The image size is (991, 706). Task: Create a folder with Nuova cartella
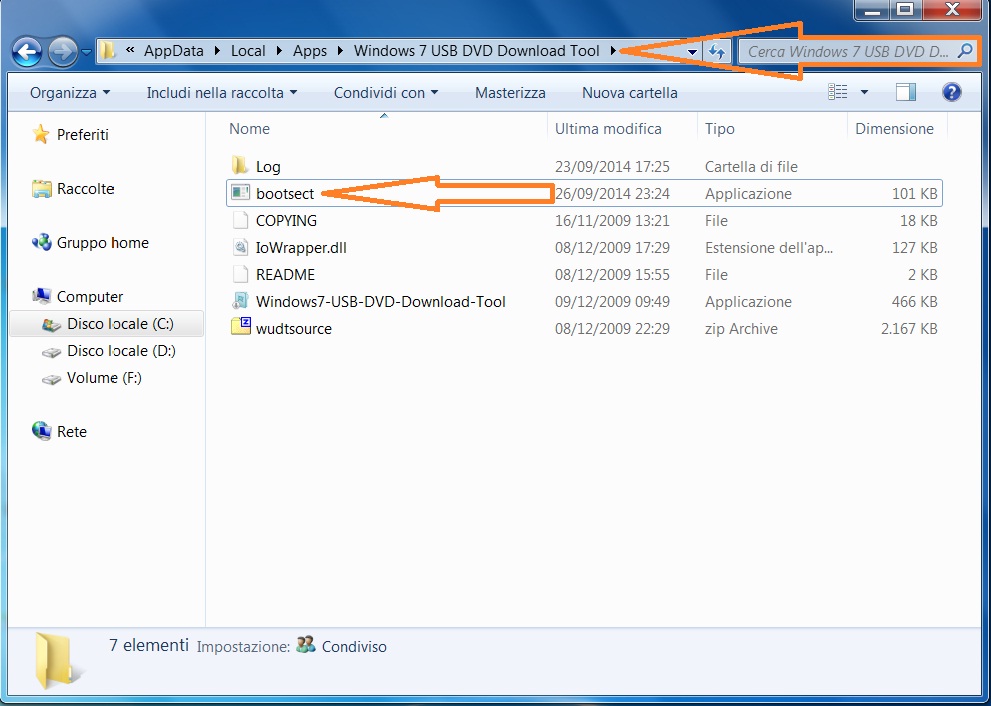[629, 93]
